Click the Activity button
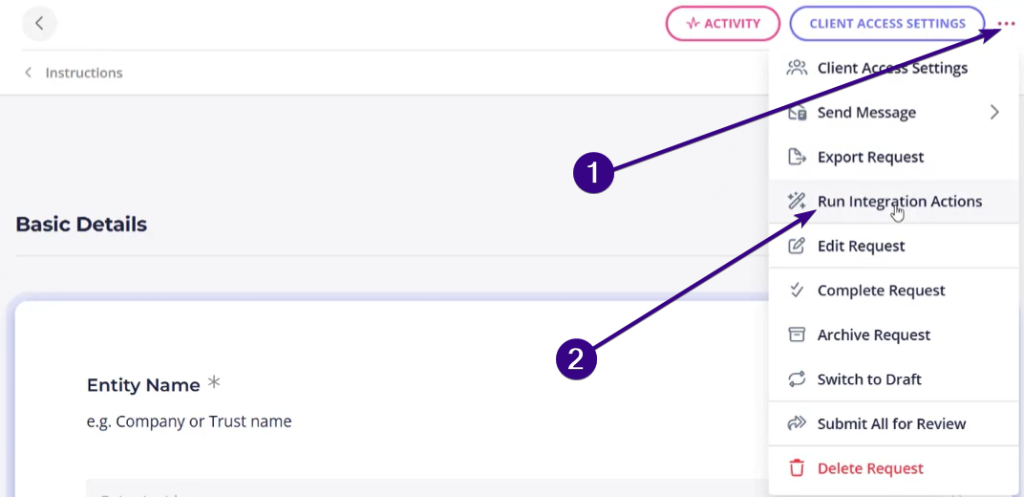 722,23
